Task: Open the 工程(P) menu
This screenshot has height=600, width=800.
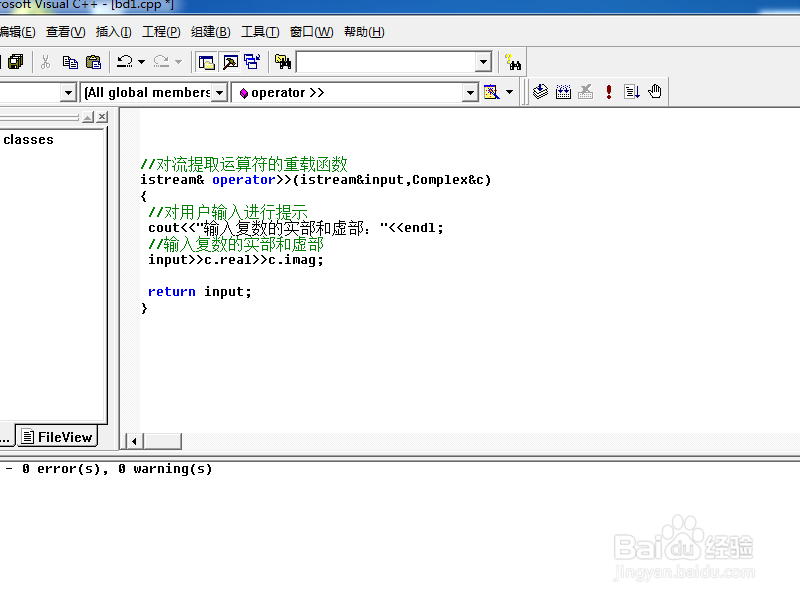Action: [x=161, y=32]
